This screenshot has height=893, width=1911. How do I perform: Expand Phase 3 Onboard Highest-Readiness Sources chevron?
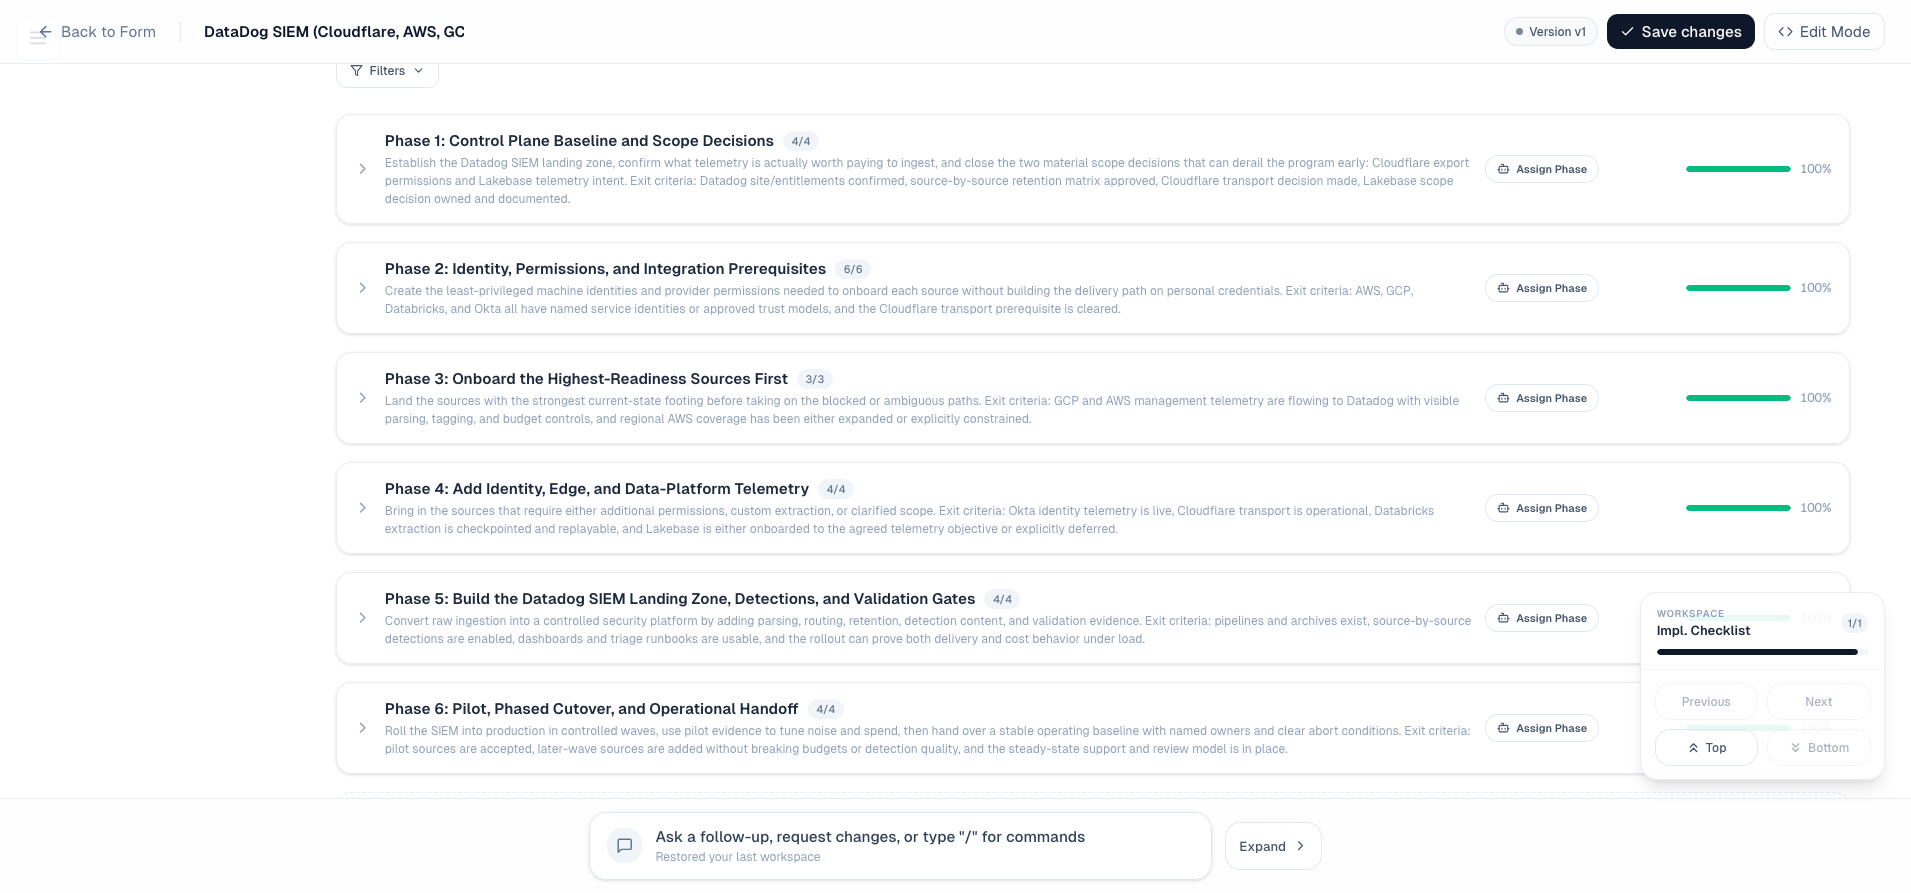click(362, 398)
